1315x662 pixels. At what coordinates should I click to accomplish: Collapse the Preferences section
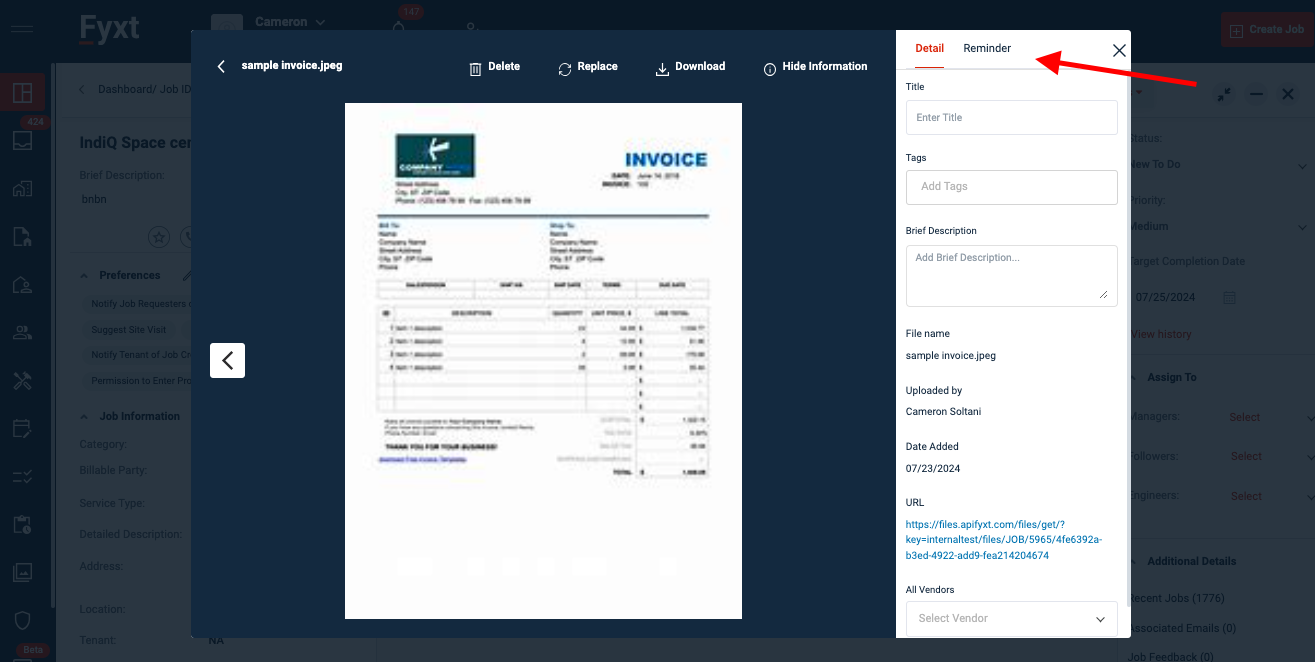(84, 276)
